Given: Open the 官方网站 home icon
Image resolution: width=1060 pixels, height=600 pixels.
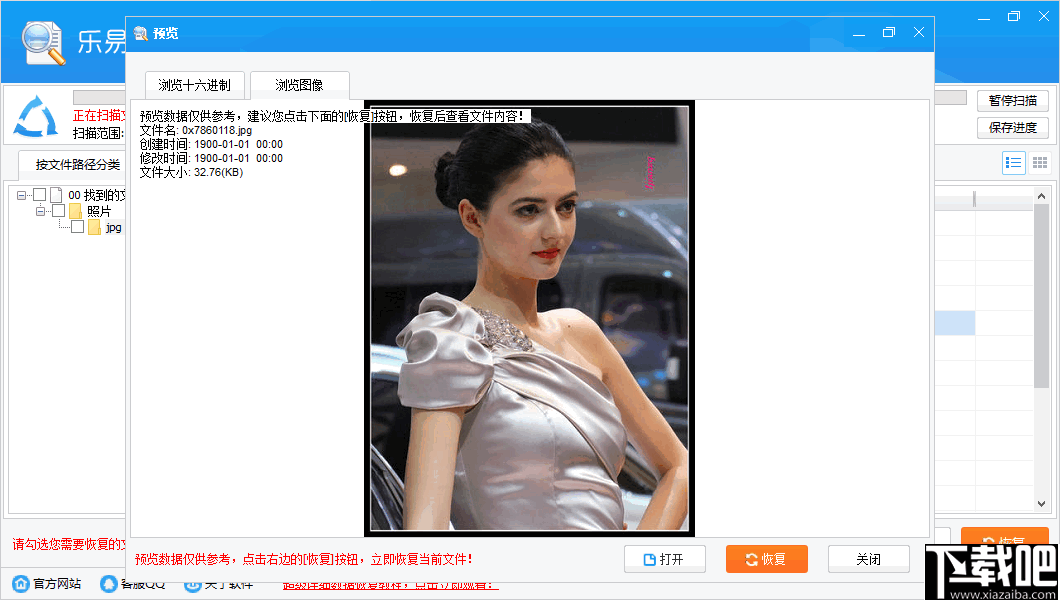Looking at the screenshot, I should coord(19,583).
